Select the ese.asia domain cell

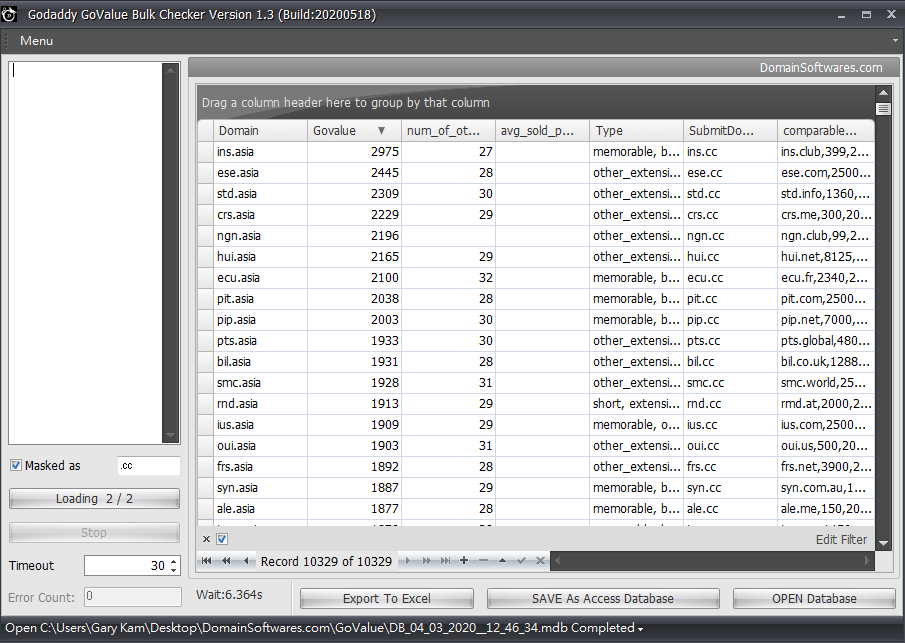click(x=260, y=173)
